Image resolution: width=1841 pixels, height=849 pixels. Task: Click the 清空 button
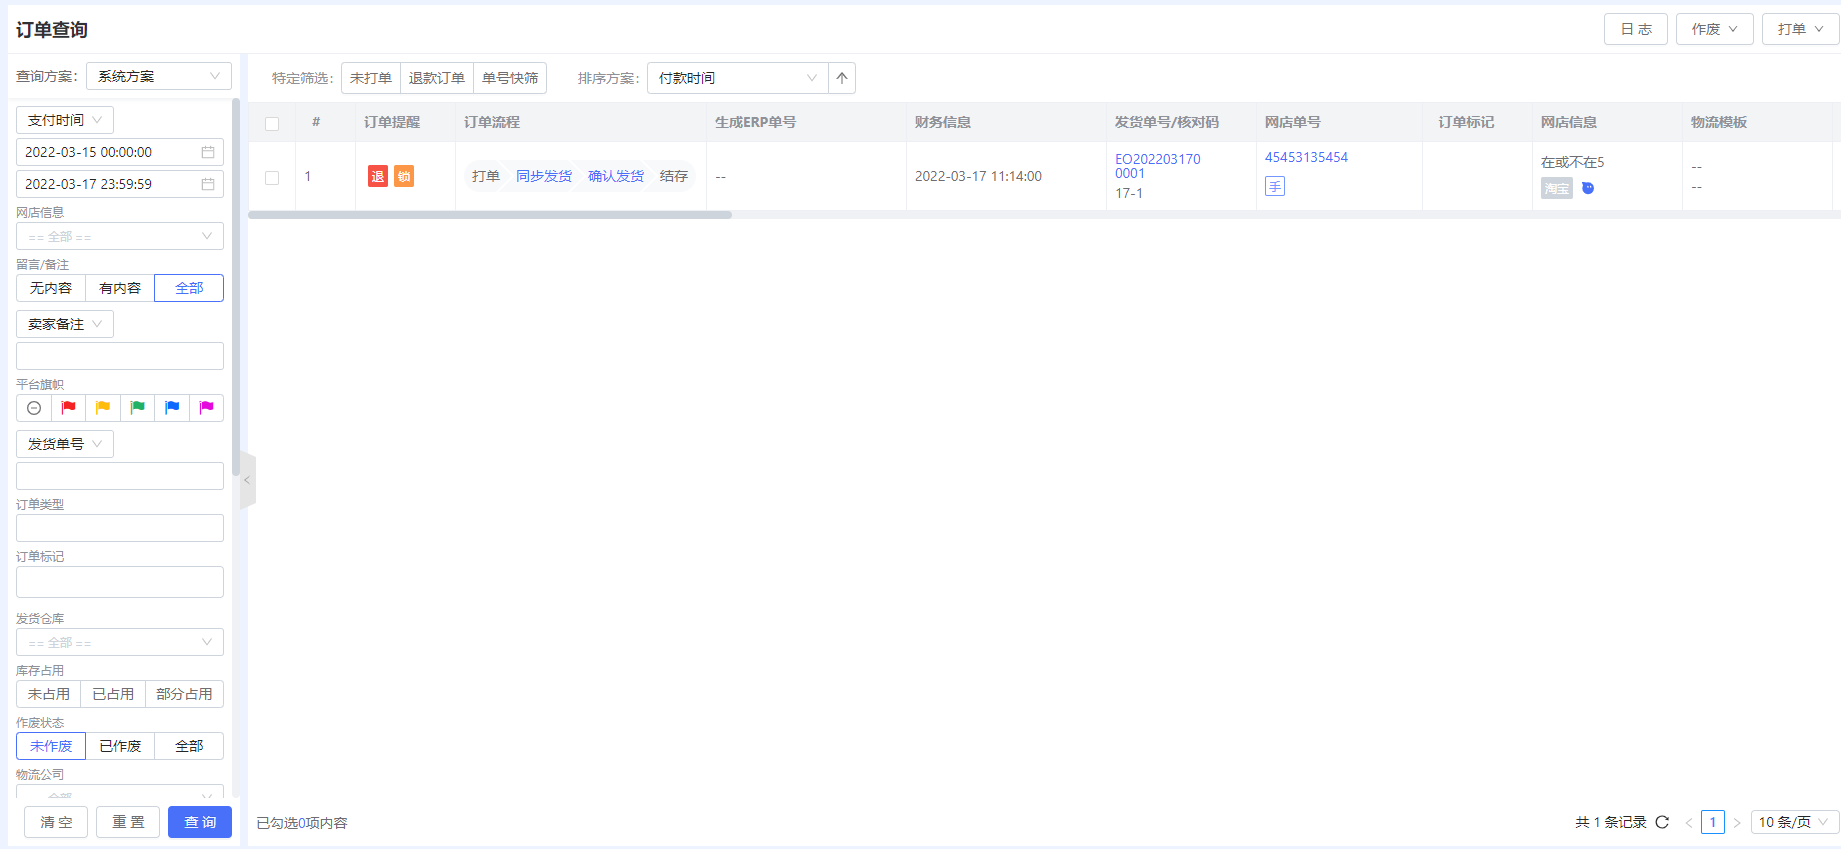(x=56, y=822)
